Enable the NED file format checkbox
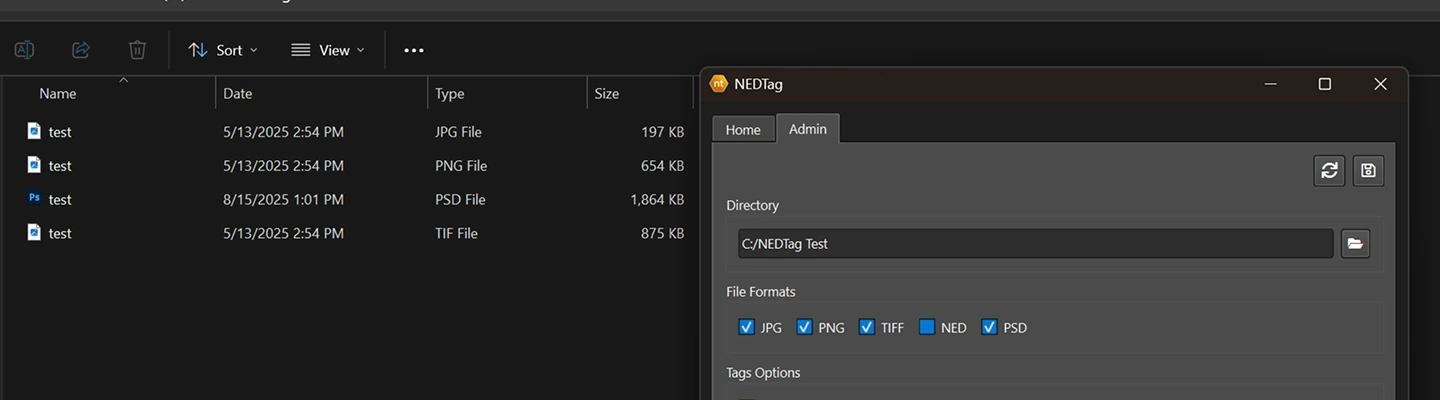The image size is (1440, 400). click(927, 327)
